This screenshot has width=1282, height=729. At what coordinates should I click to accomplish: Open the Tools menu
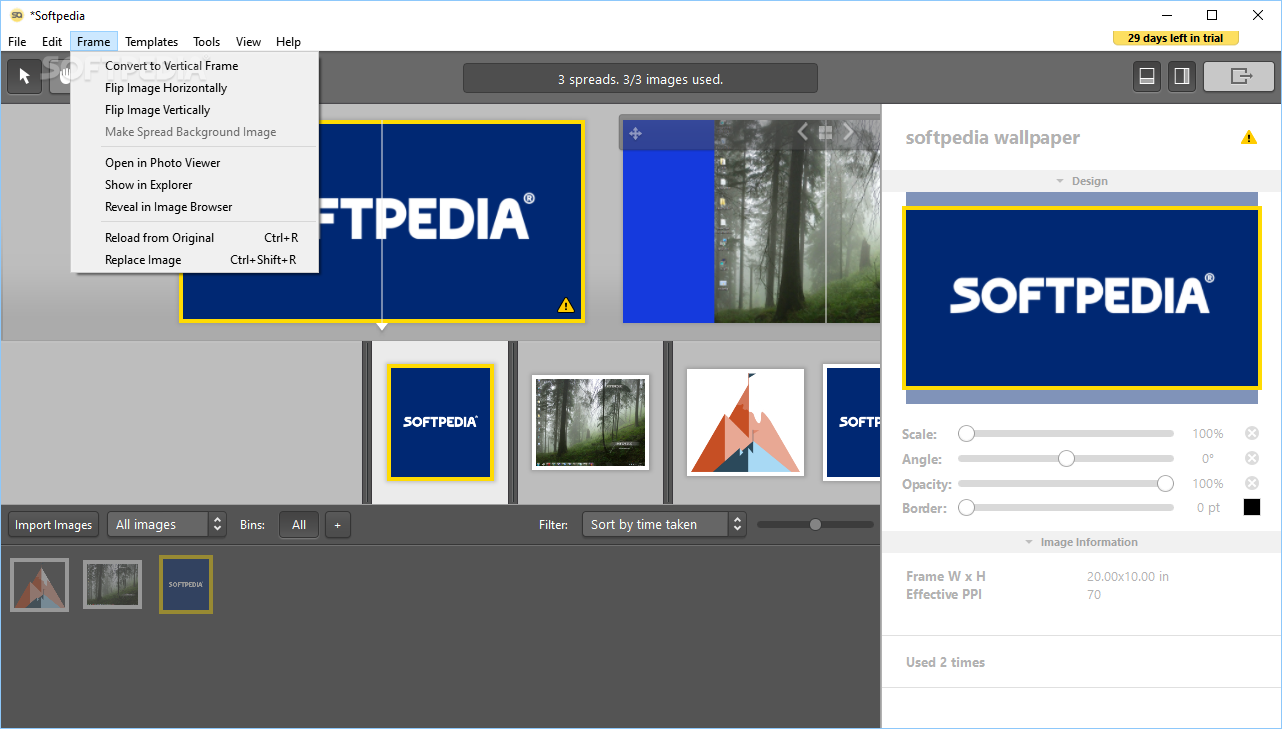coord(207,42)
